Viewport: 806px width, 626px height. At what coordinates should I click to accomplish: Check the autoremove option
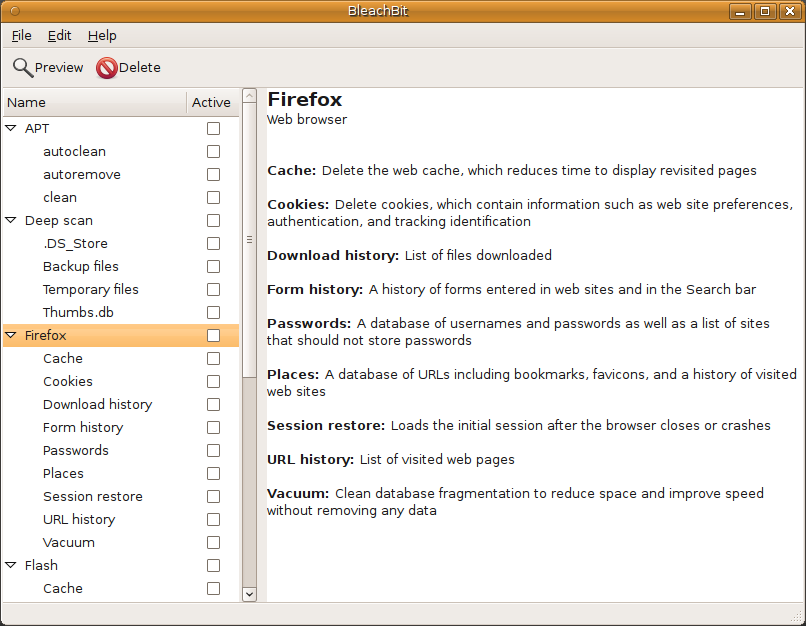pos(213,174)
